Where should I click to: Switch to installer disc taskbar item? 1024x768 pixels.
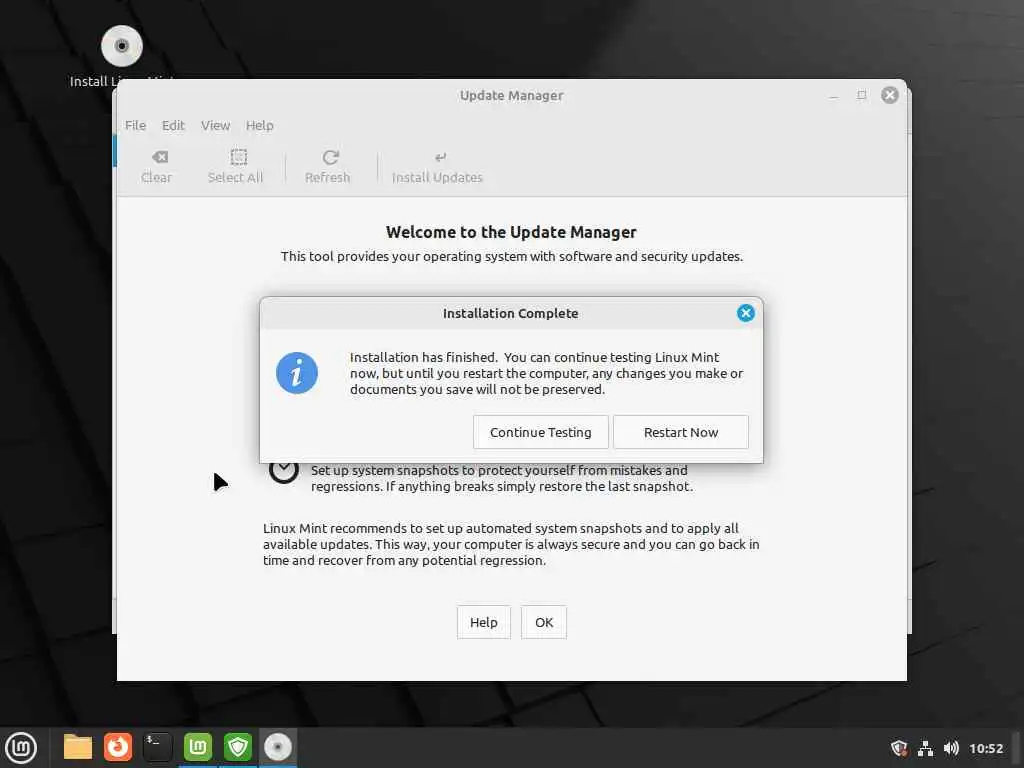click(278, 748)
